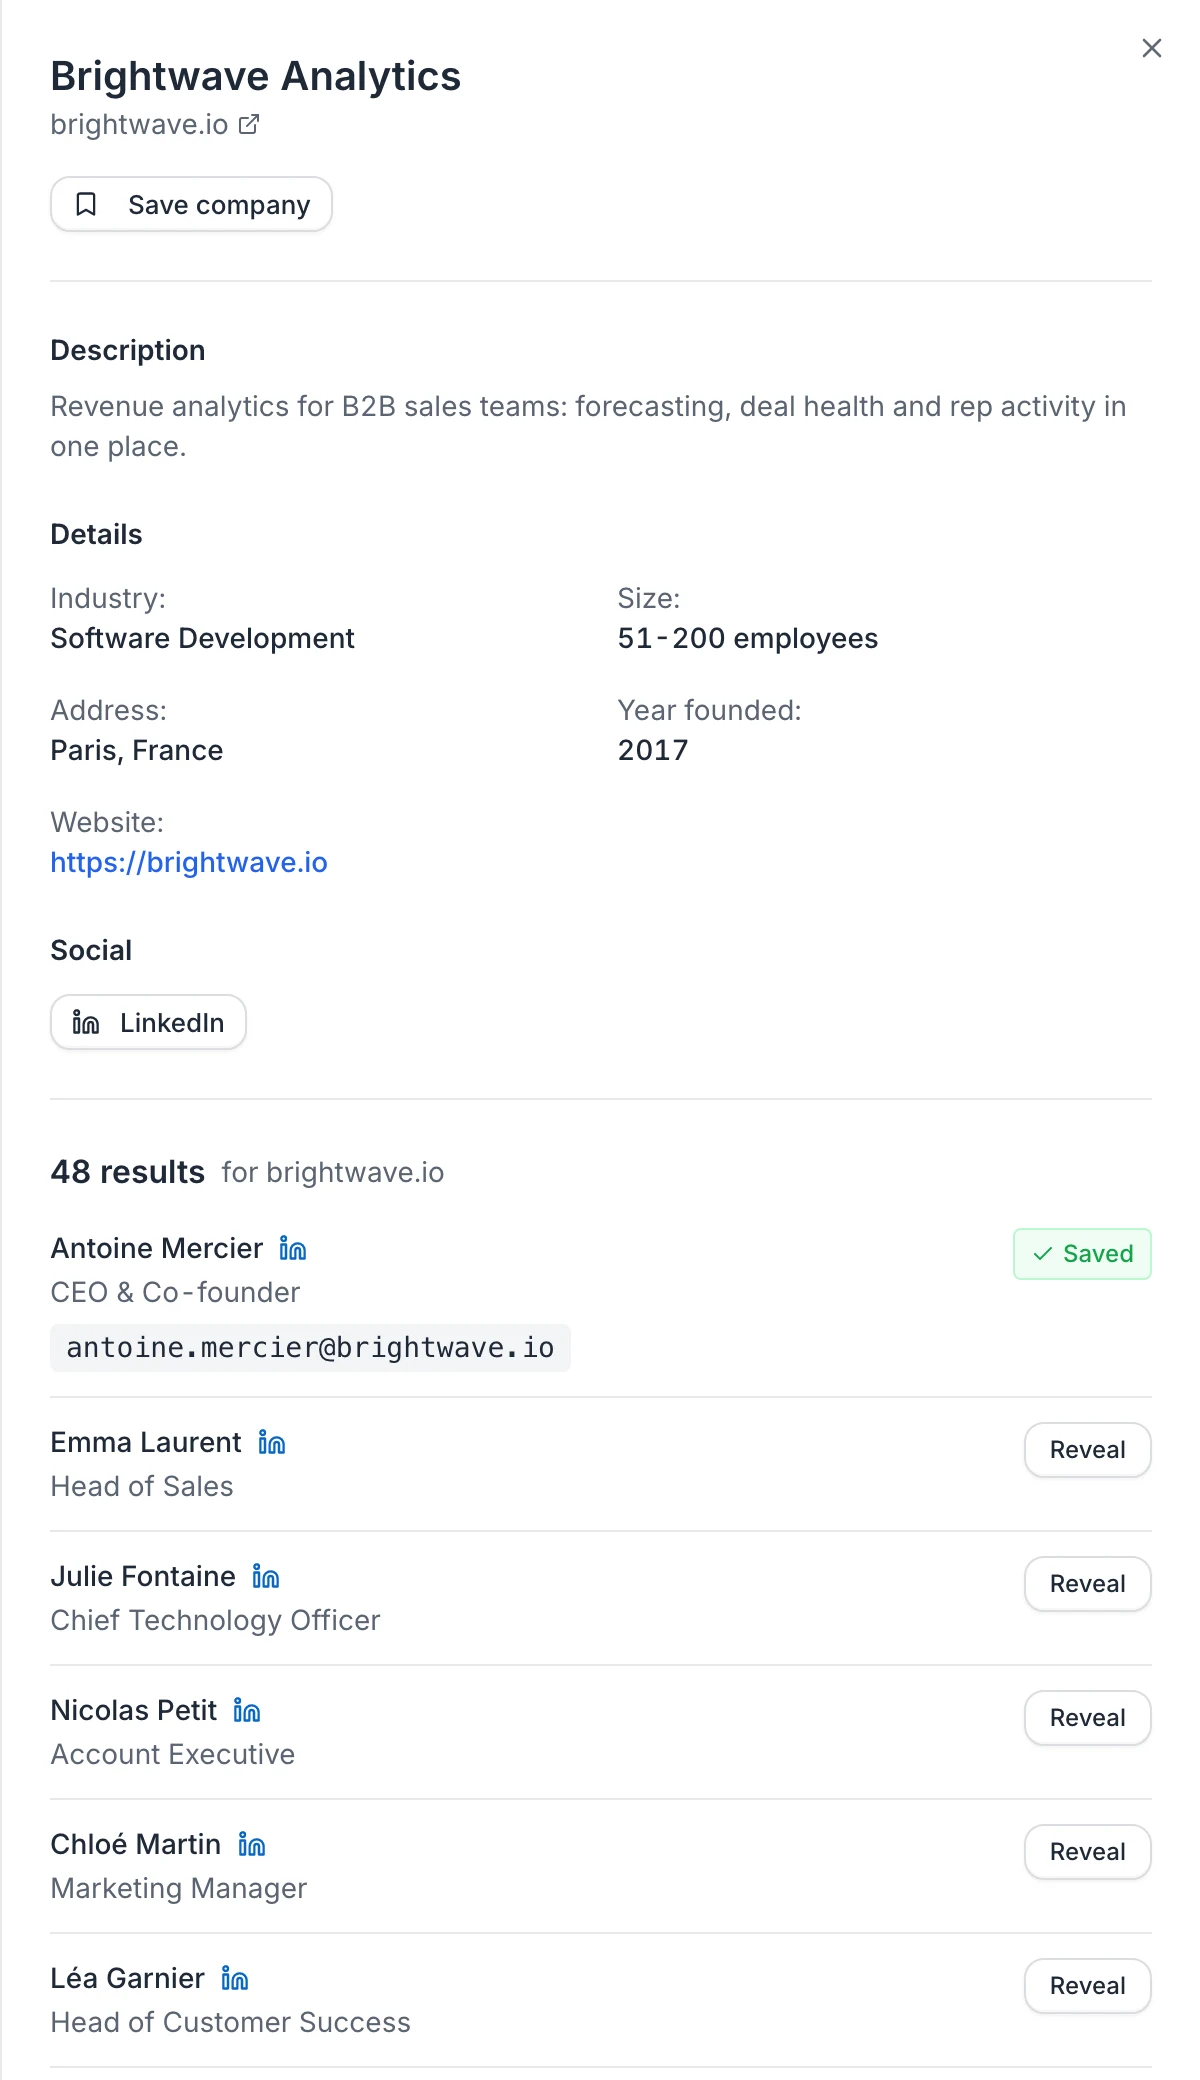Click the 'Marketing Manager' job title
Screen dimensions: 1200x2080
179,1888
